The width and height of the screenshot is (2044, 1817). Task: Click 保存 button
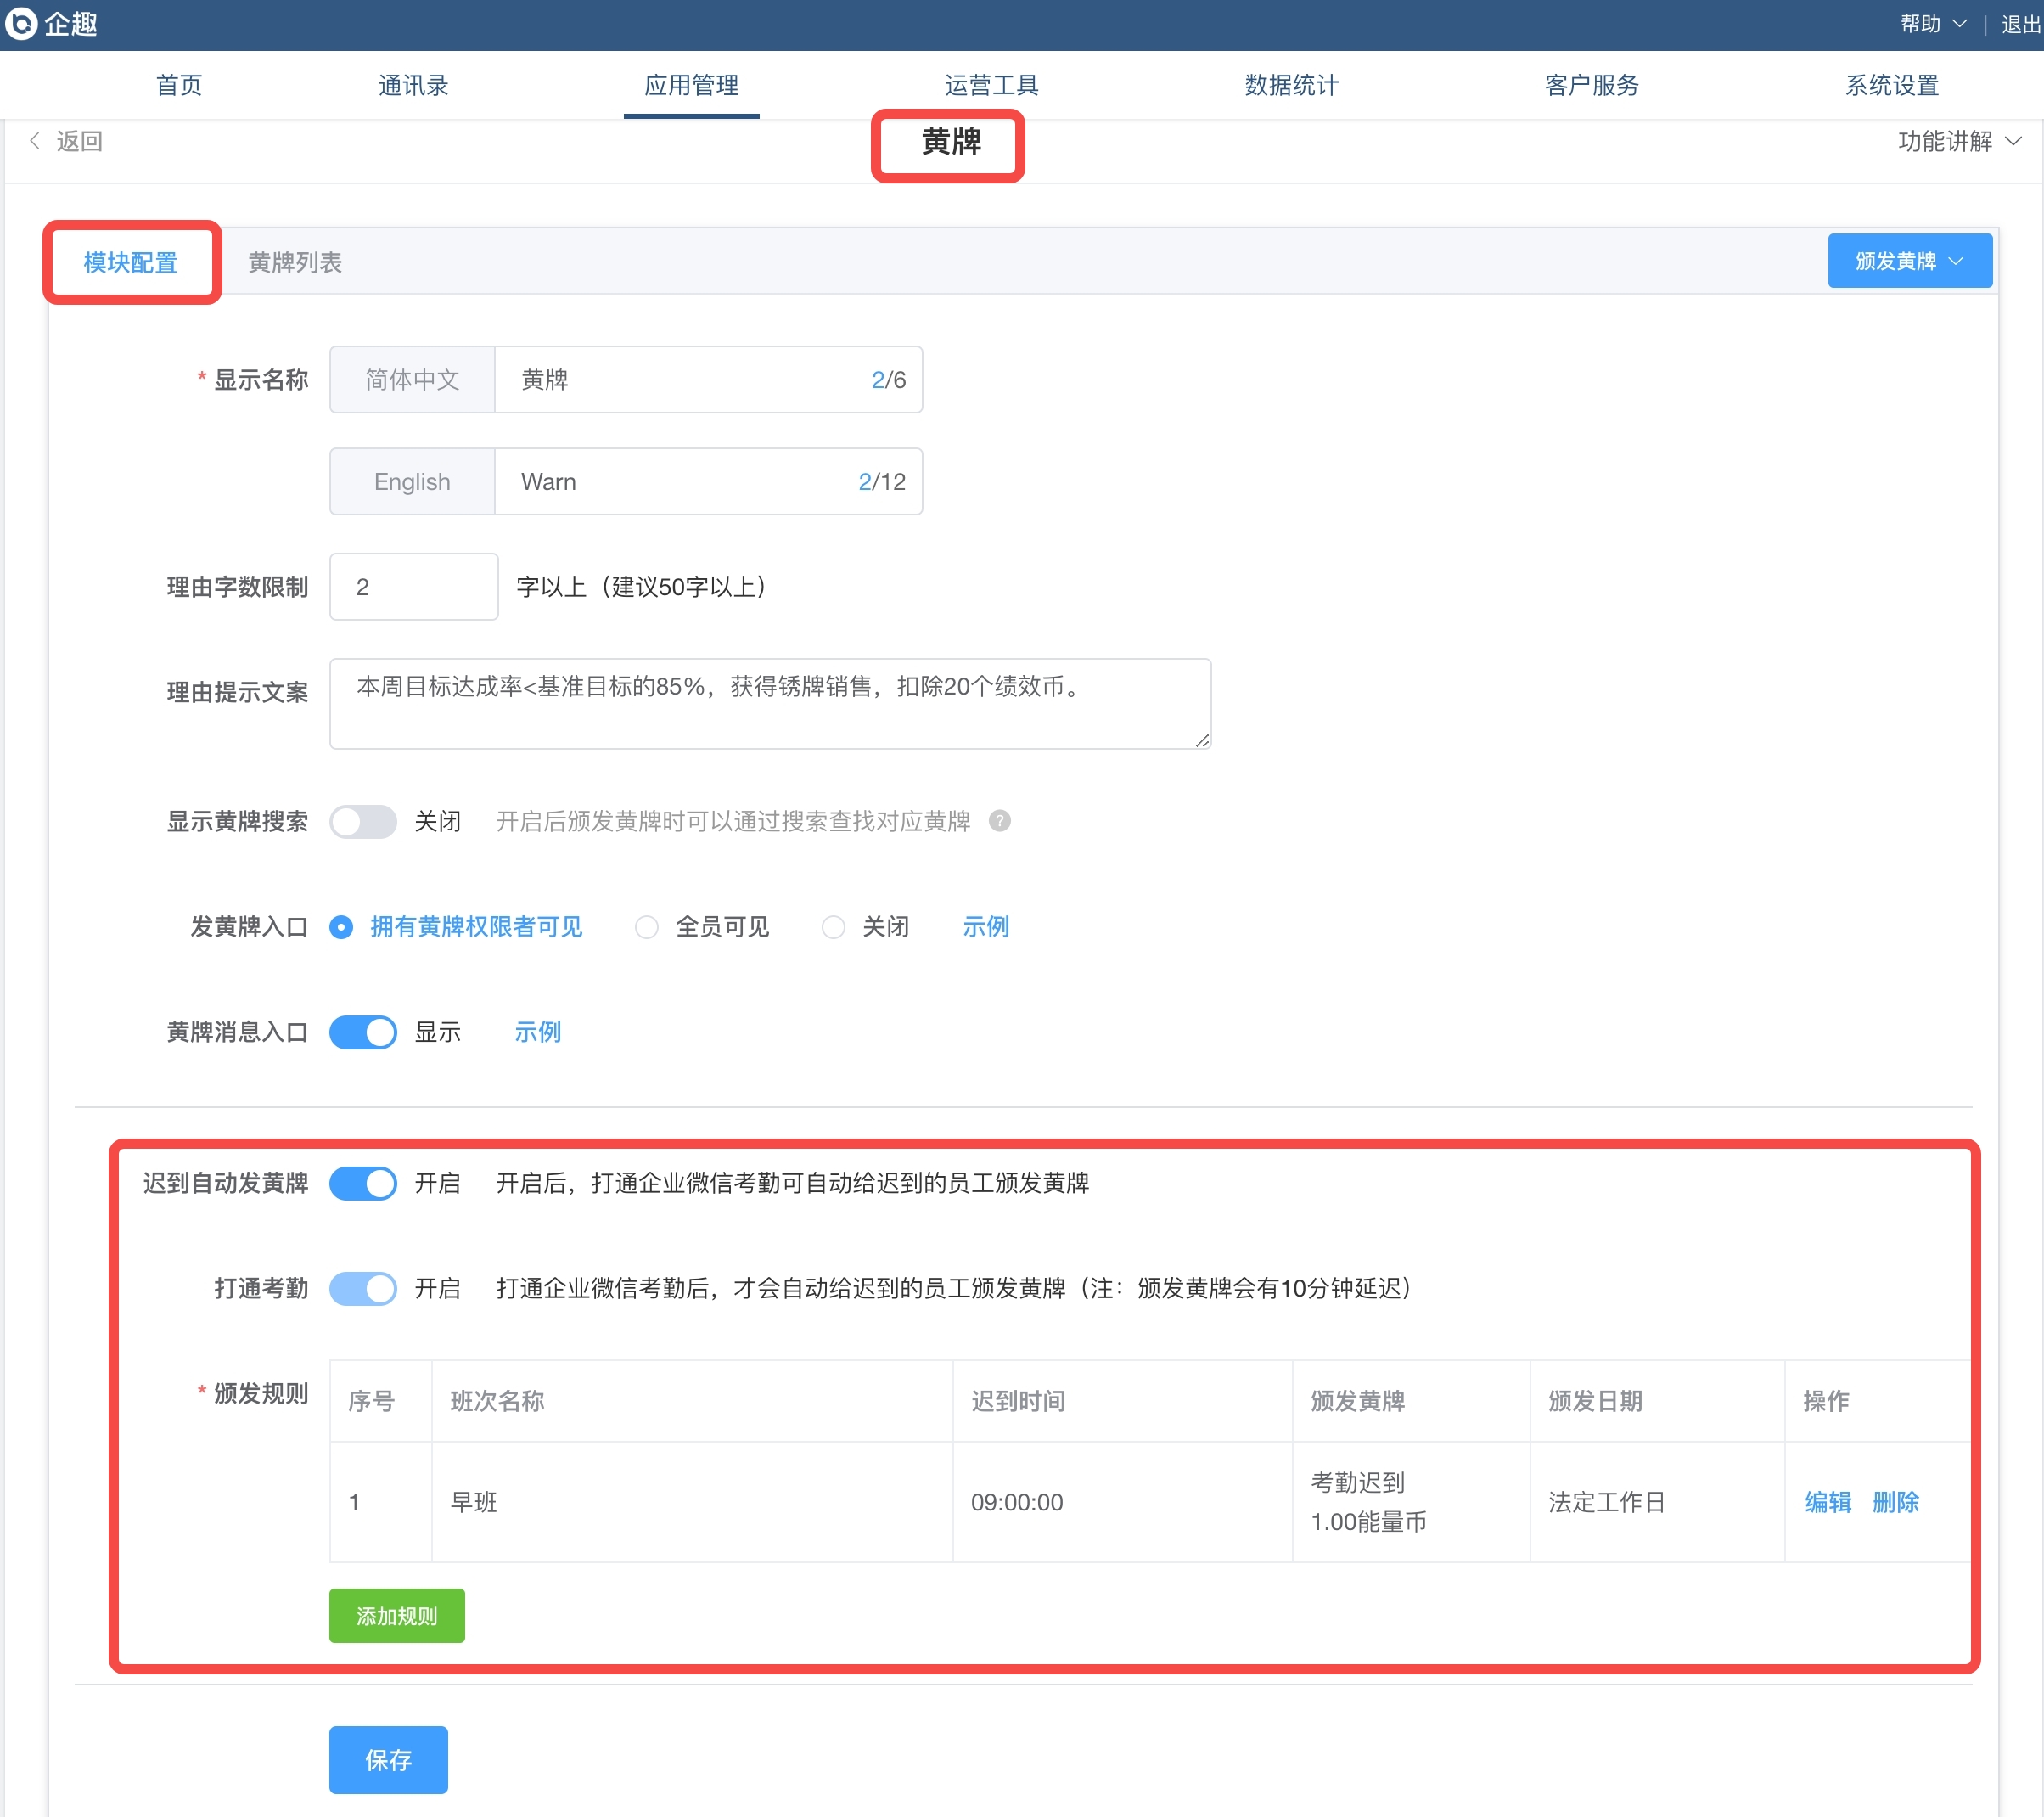[x=388, y=1759]
